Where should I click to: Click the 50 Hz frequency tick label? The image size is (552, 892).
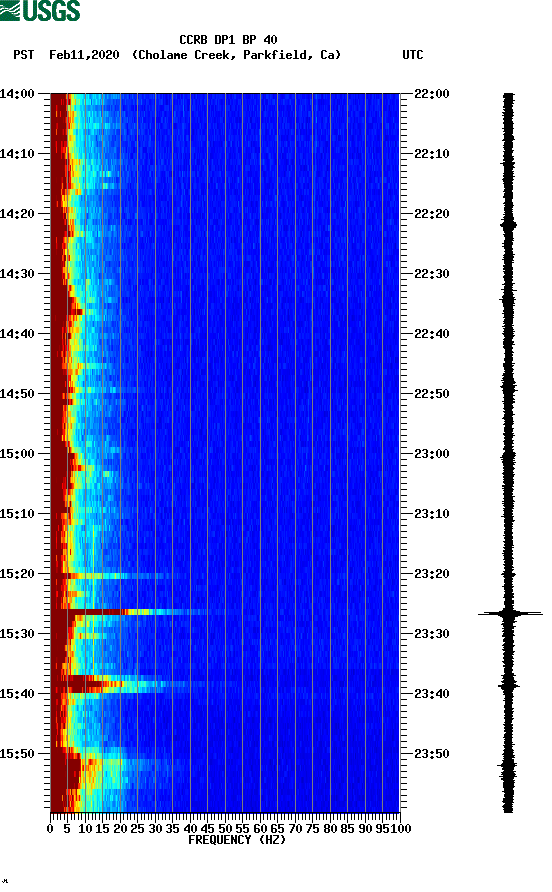point(225,829)
